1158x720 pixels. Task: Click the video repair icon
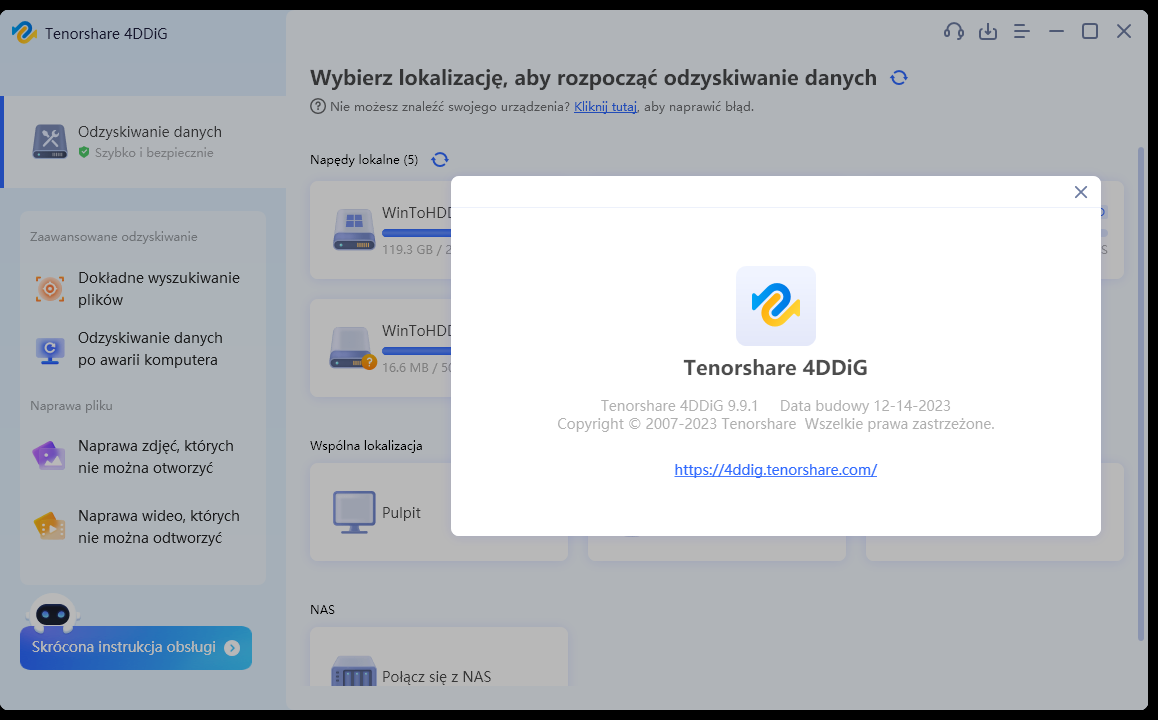pyautogui.click(x=49, y=526)
